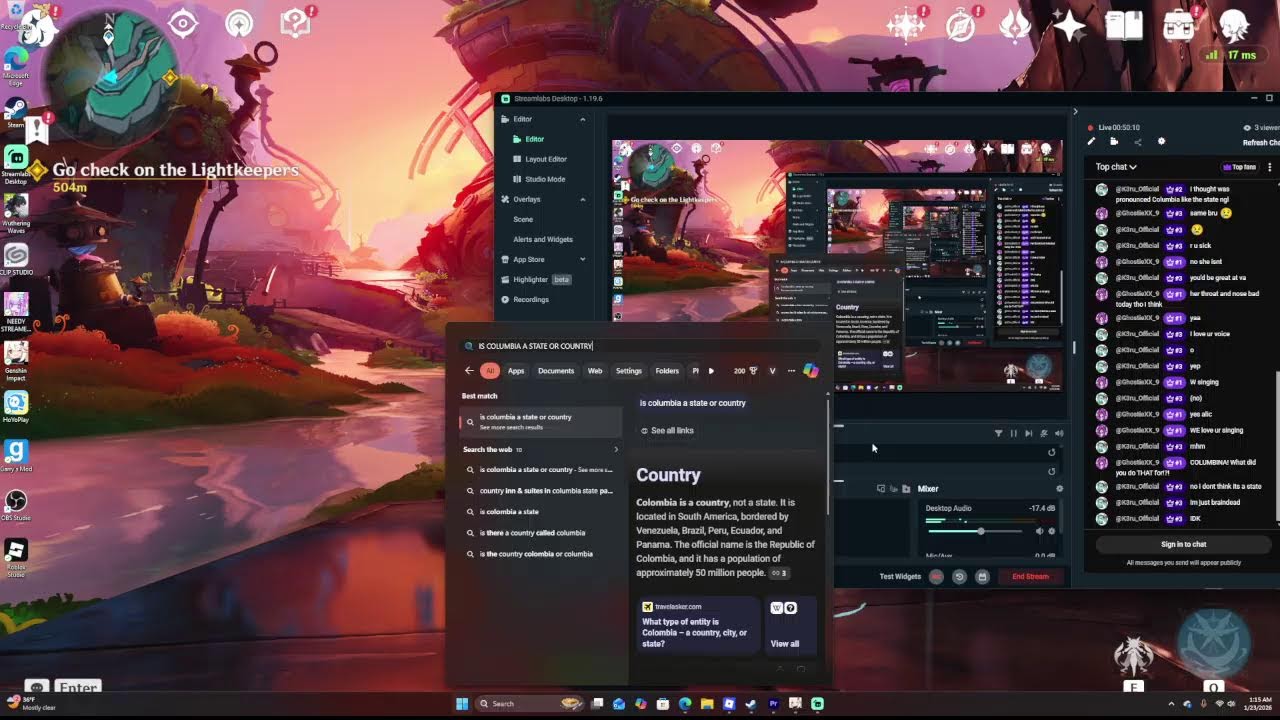Open the Top chat dropdown
1280x720 pixels.
(x=1116, y=167)
